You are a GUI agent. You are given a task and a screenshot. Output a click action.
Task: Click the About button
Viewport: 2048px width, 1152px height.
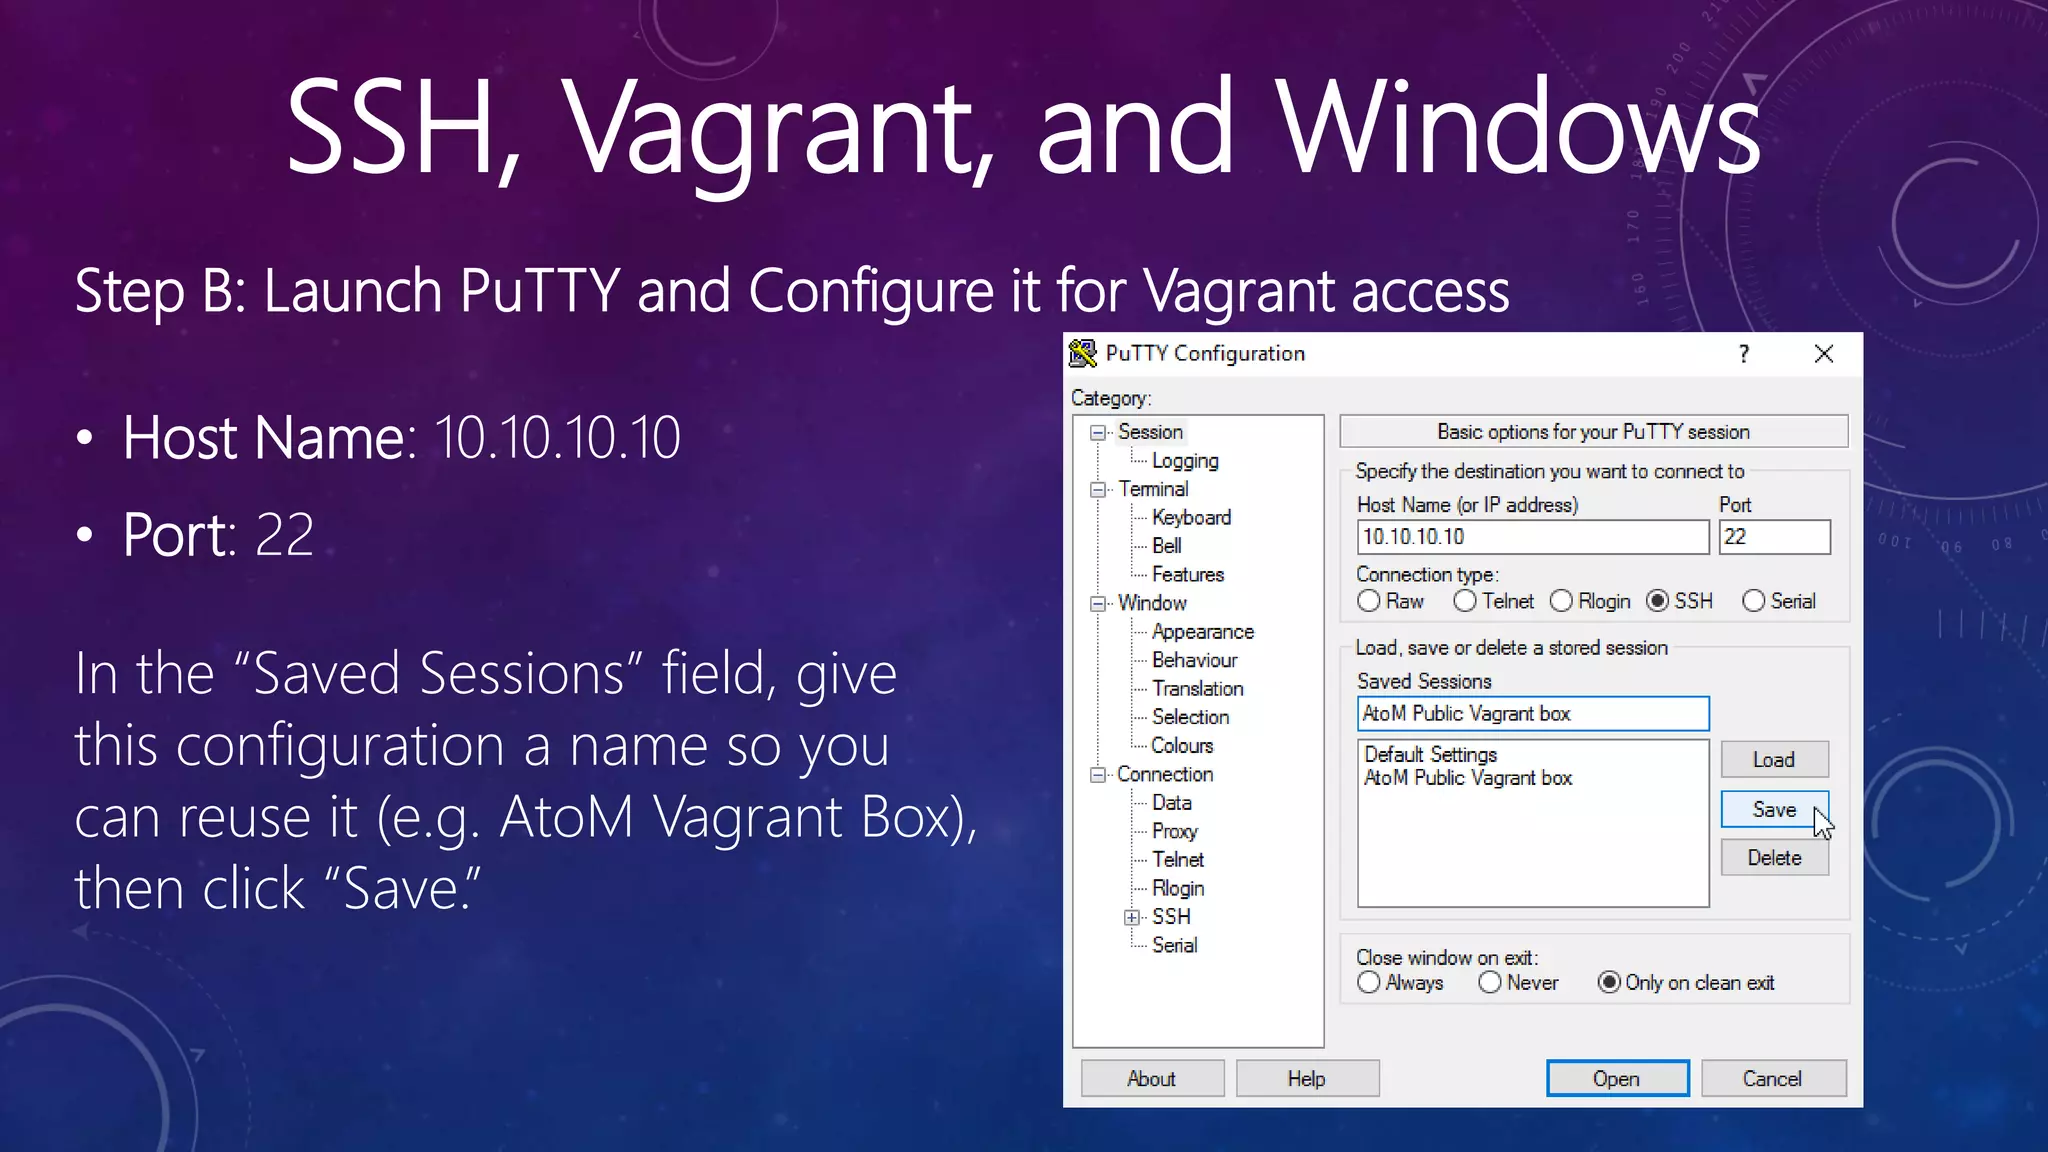[1152, 1079]
